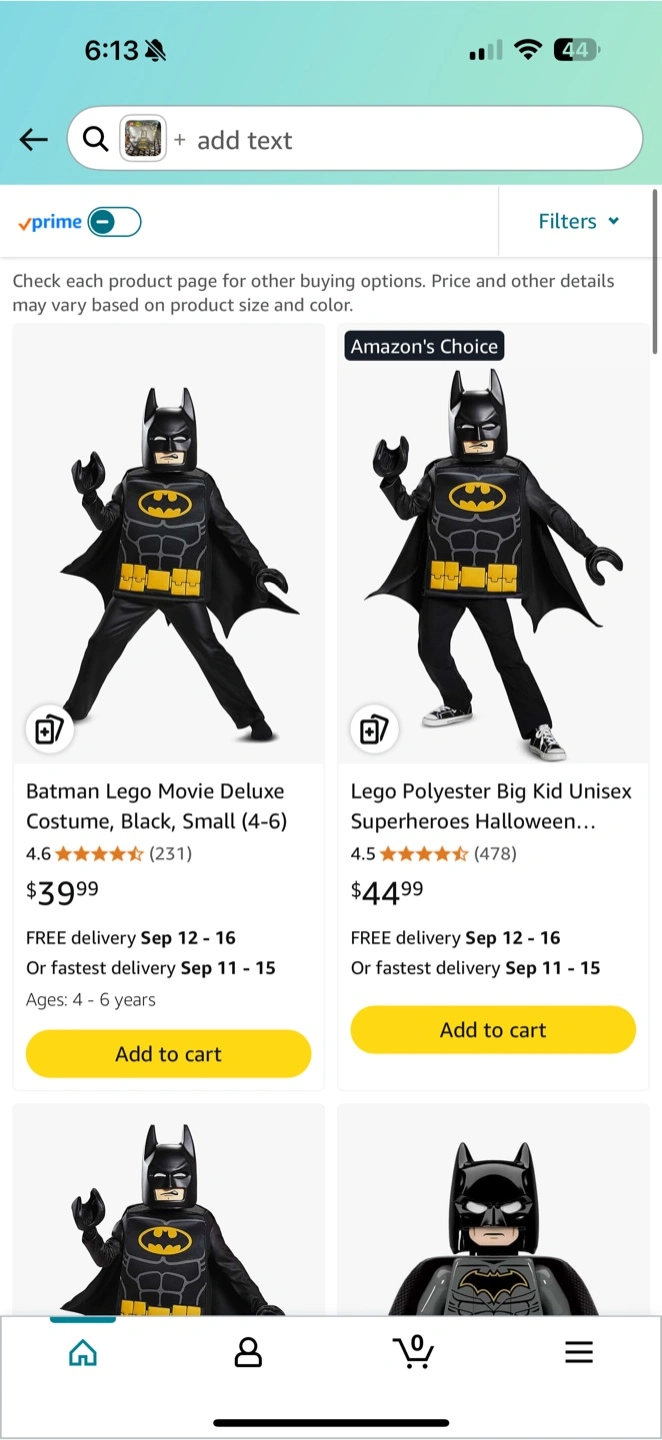Open Batman Lego Movie Deluxe Costume title
This screenshot has height=1440, width=662.
(x=155, y=806)
